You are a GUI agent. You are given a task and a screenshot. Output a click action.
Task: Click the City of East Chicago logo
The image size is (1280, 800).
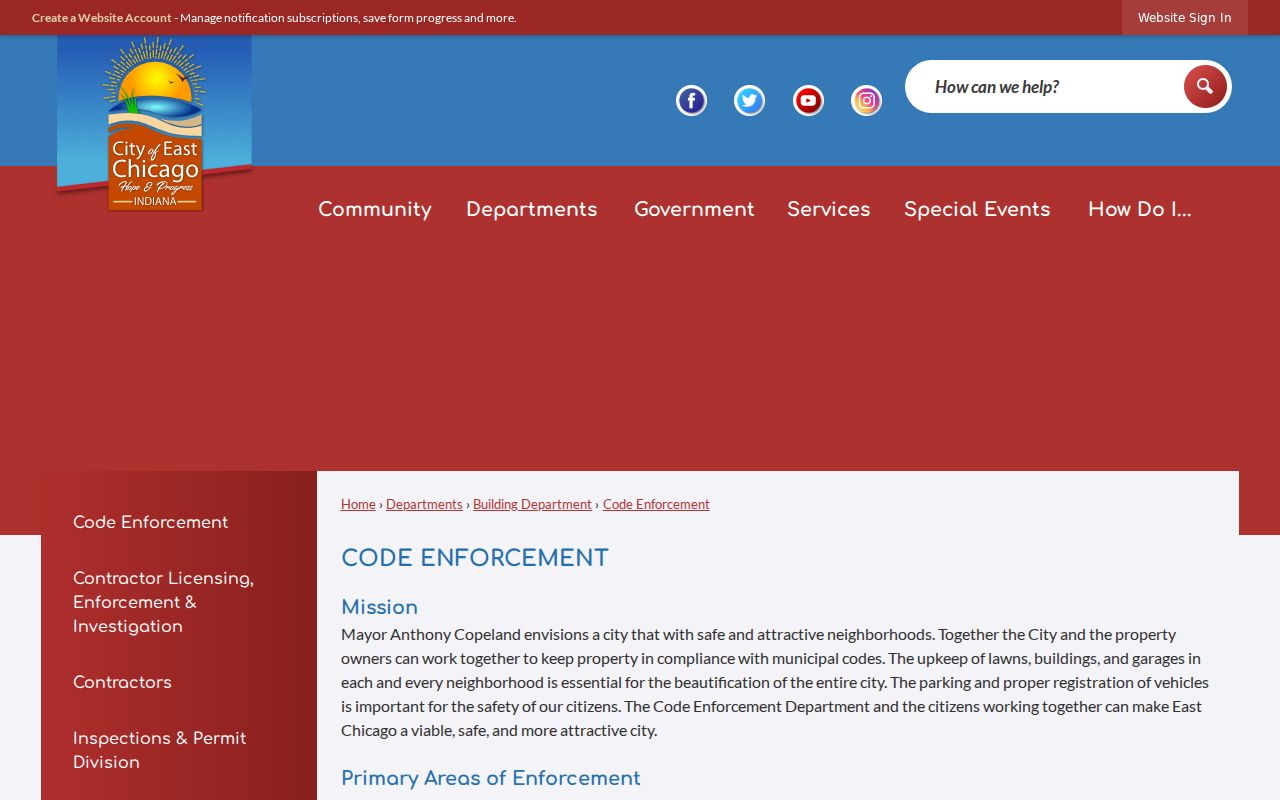pos(154,124)
